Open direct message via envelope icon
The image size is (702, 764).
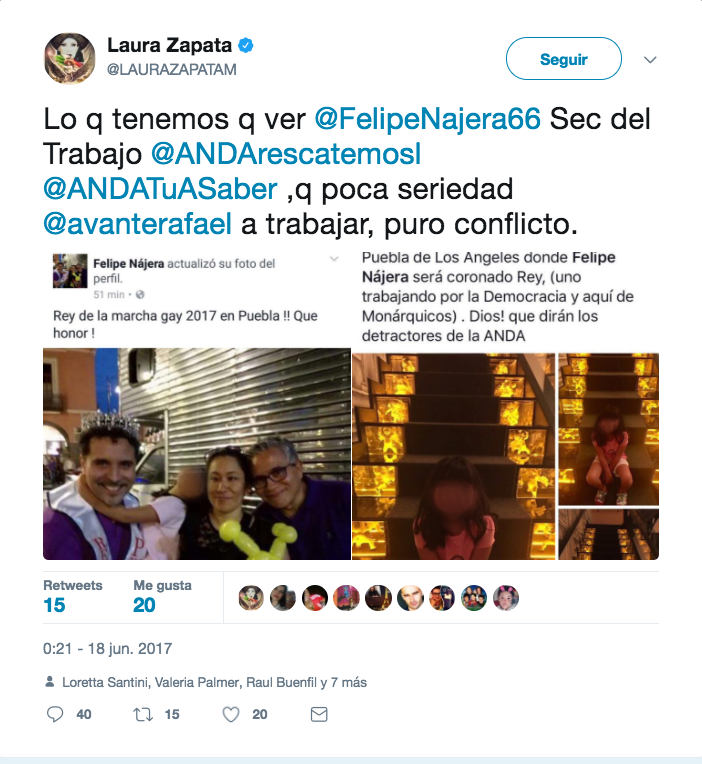click(x=319, y=714)
